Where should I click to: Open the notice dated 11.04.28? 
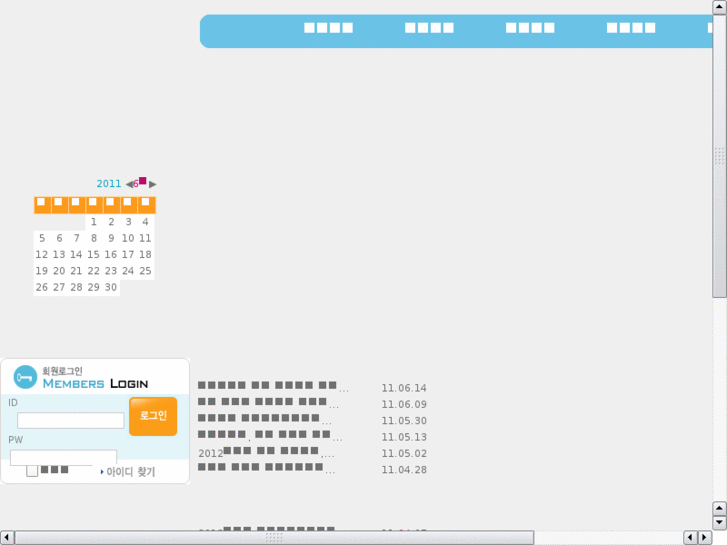[x=266, y=468]
